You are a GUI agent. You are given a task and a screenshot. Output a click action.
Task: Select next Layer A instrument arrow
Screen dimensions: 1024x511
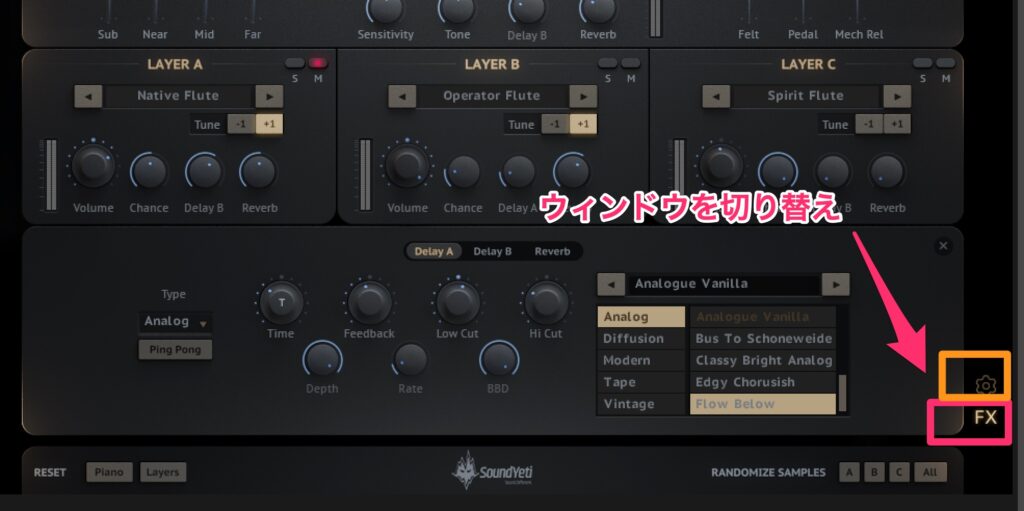pos(268,96)
